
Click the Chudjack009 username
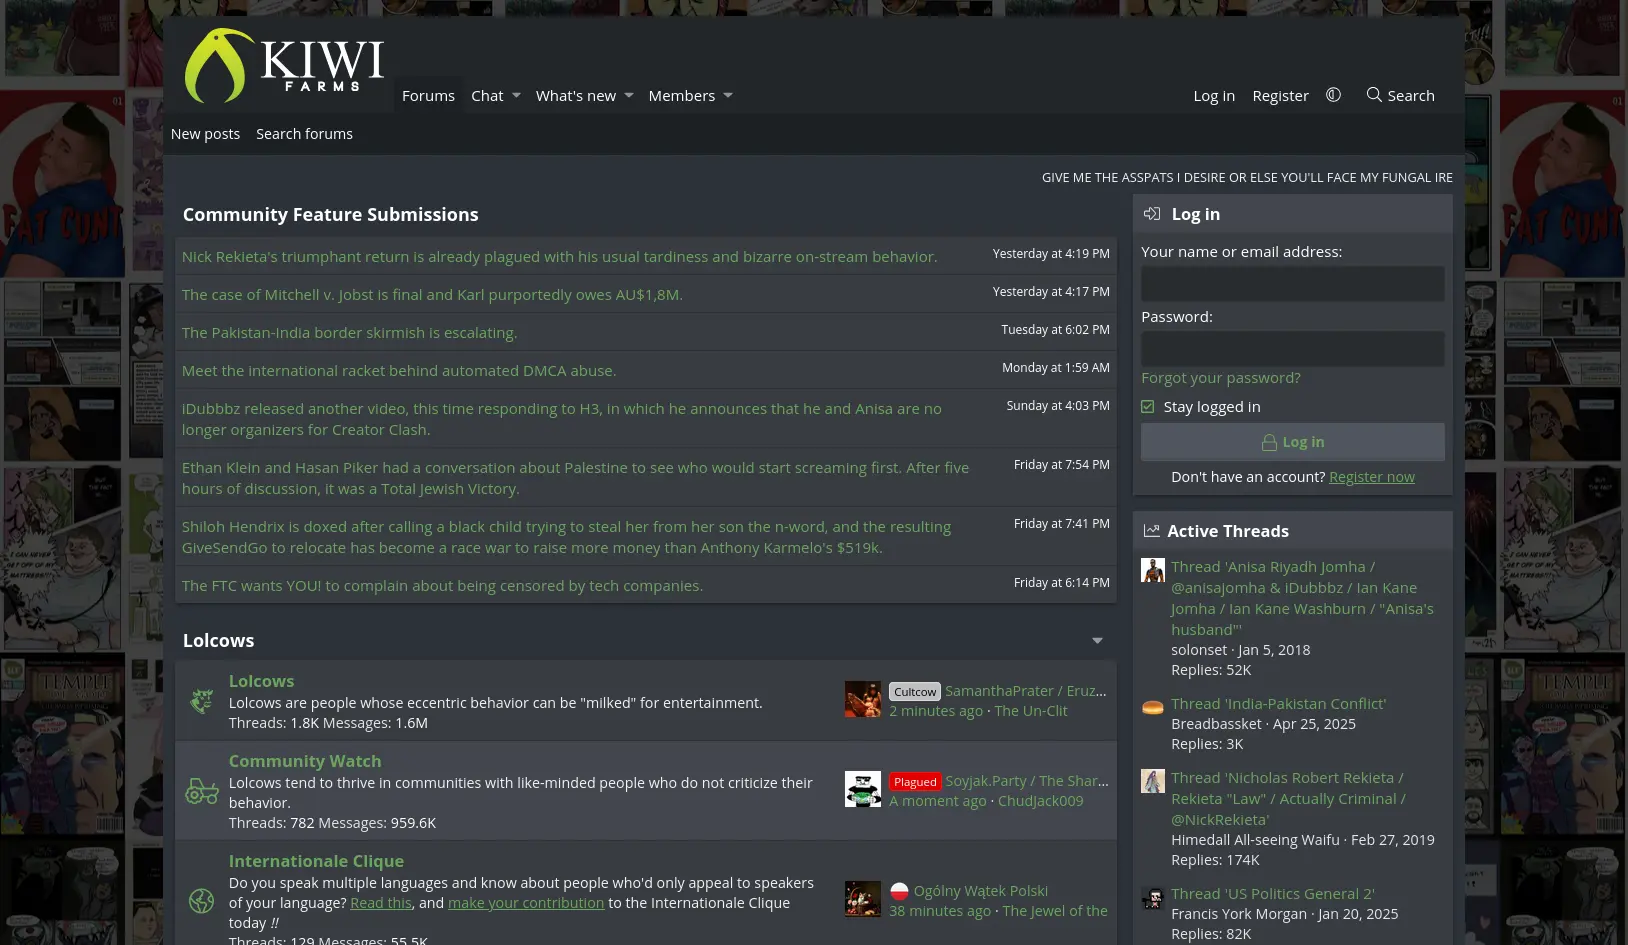tap(1040, 801)
